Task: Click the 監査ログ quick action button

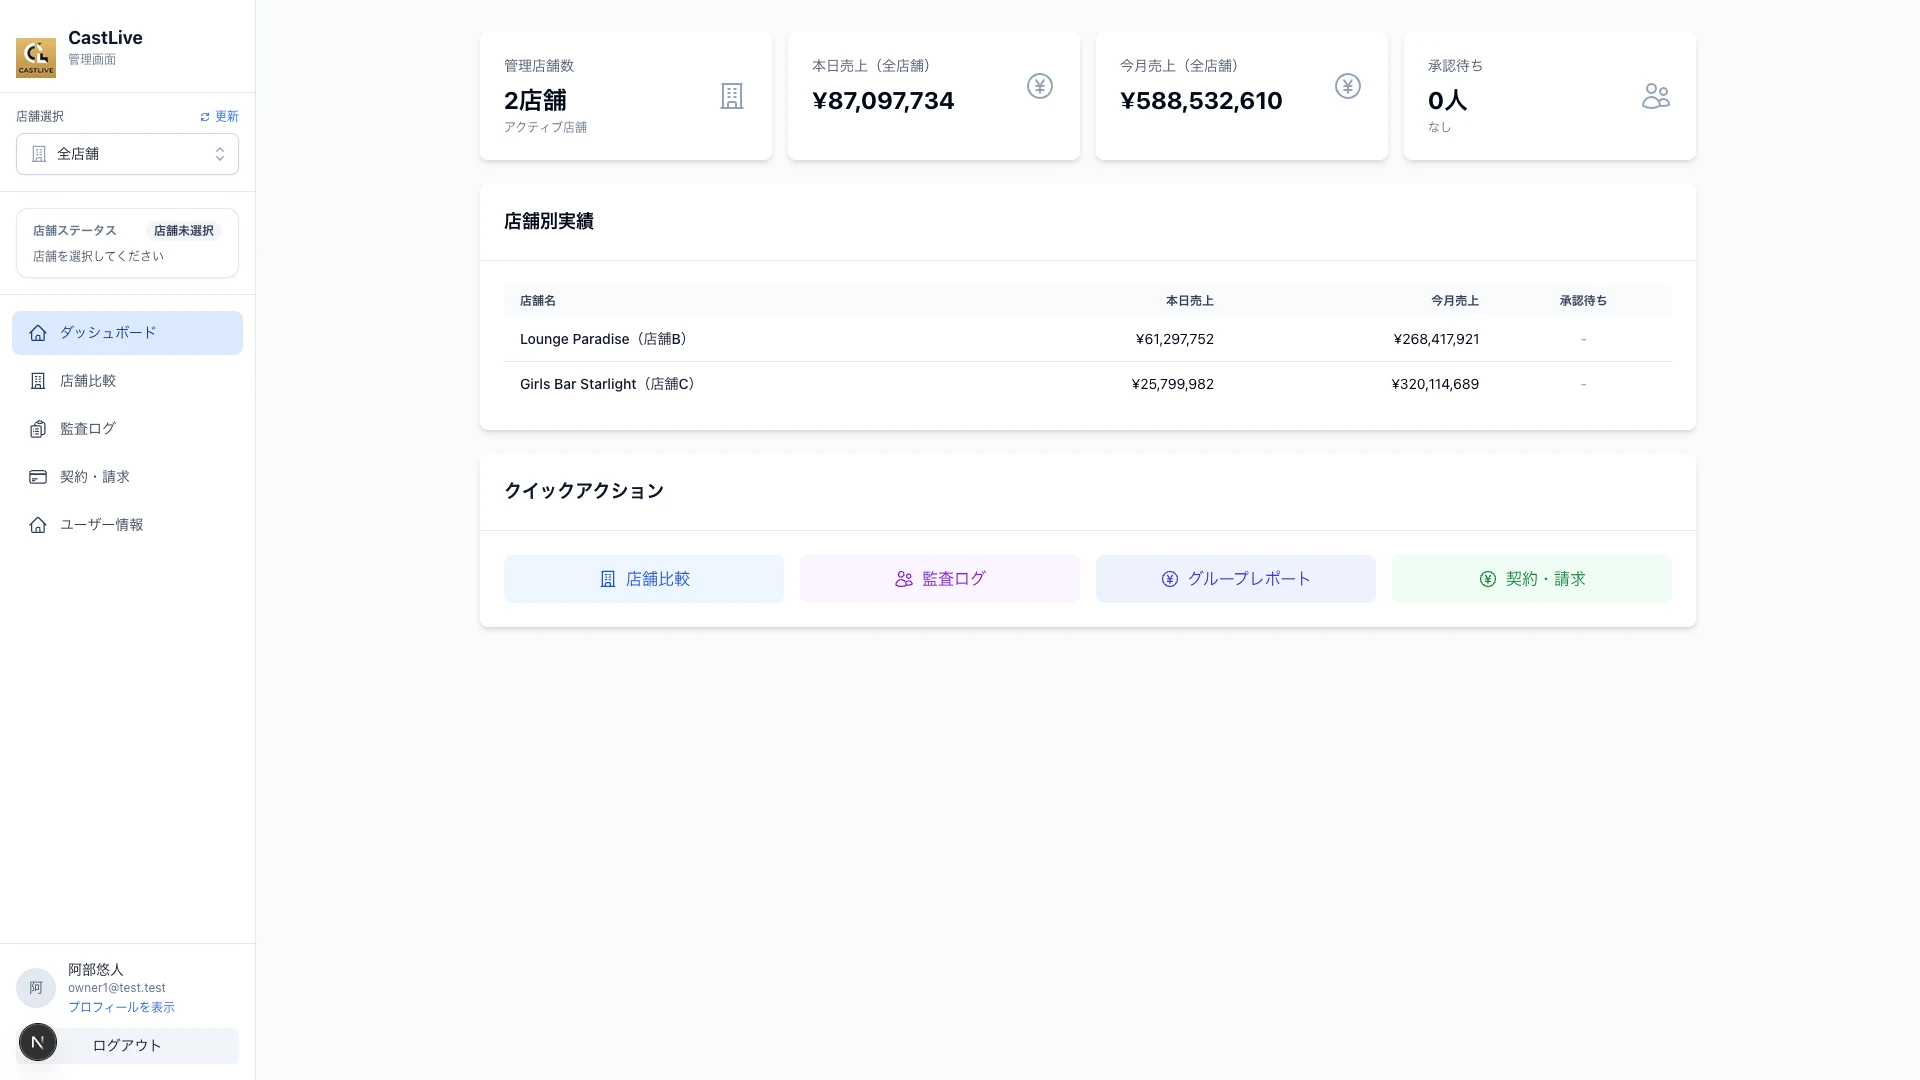Action: [x=940, y=579]
